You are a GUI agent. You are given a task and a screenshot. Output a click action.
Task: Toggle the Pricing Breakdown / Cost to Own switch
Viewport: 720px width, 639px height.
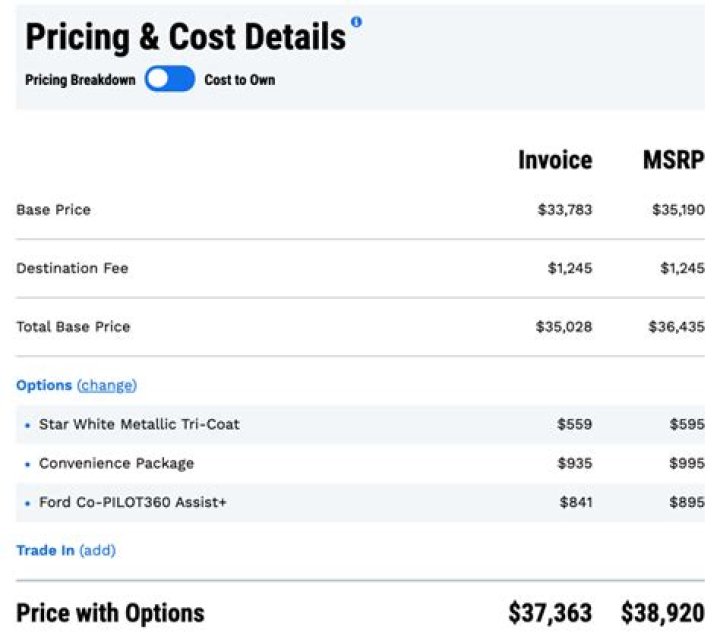click(170, 79)
